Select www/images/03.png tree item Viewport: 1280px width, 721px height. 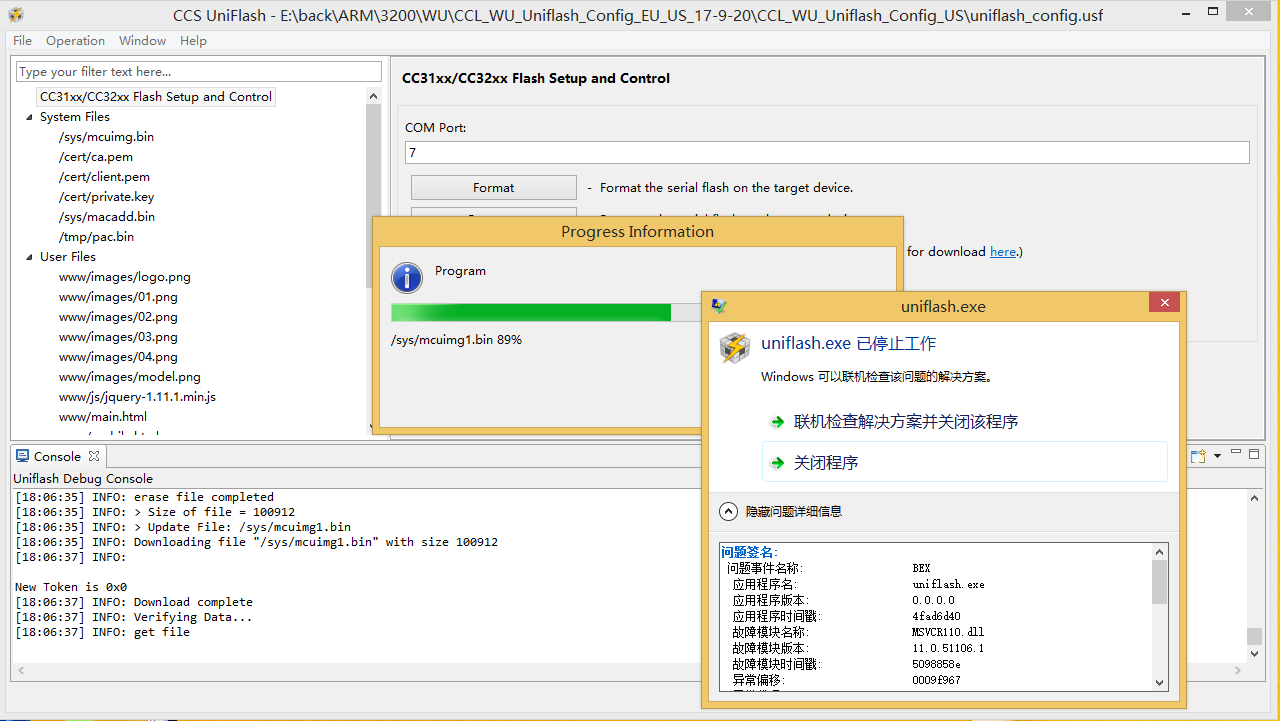(x=118, y=337)
